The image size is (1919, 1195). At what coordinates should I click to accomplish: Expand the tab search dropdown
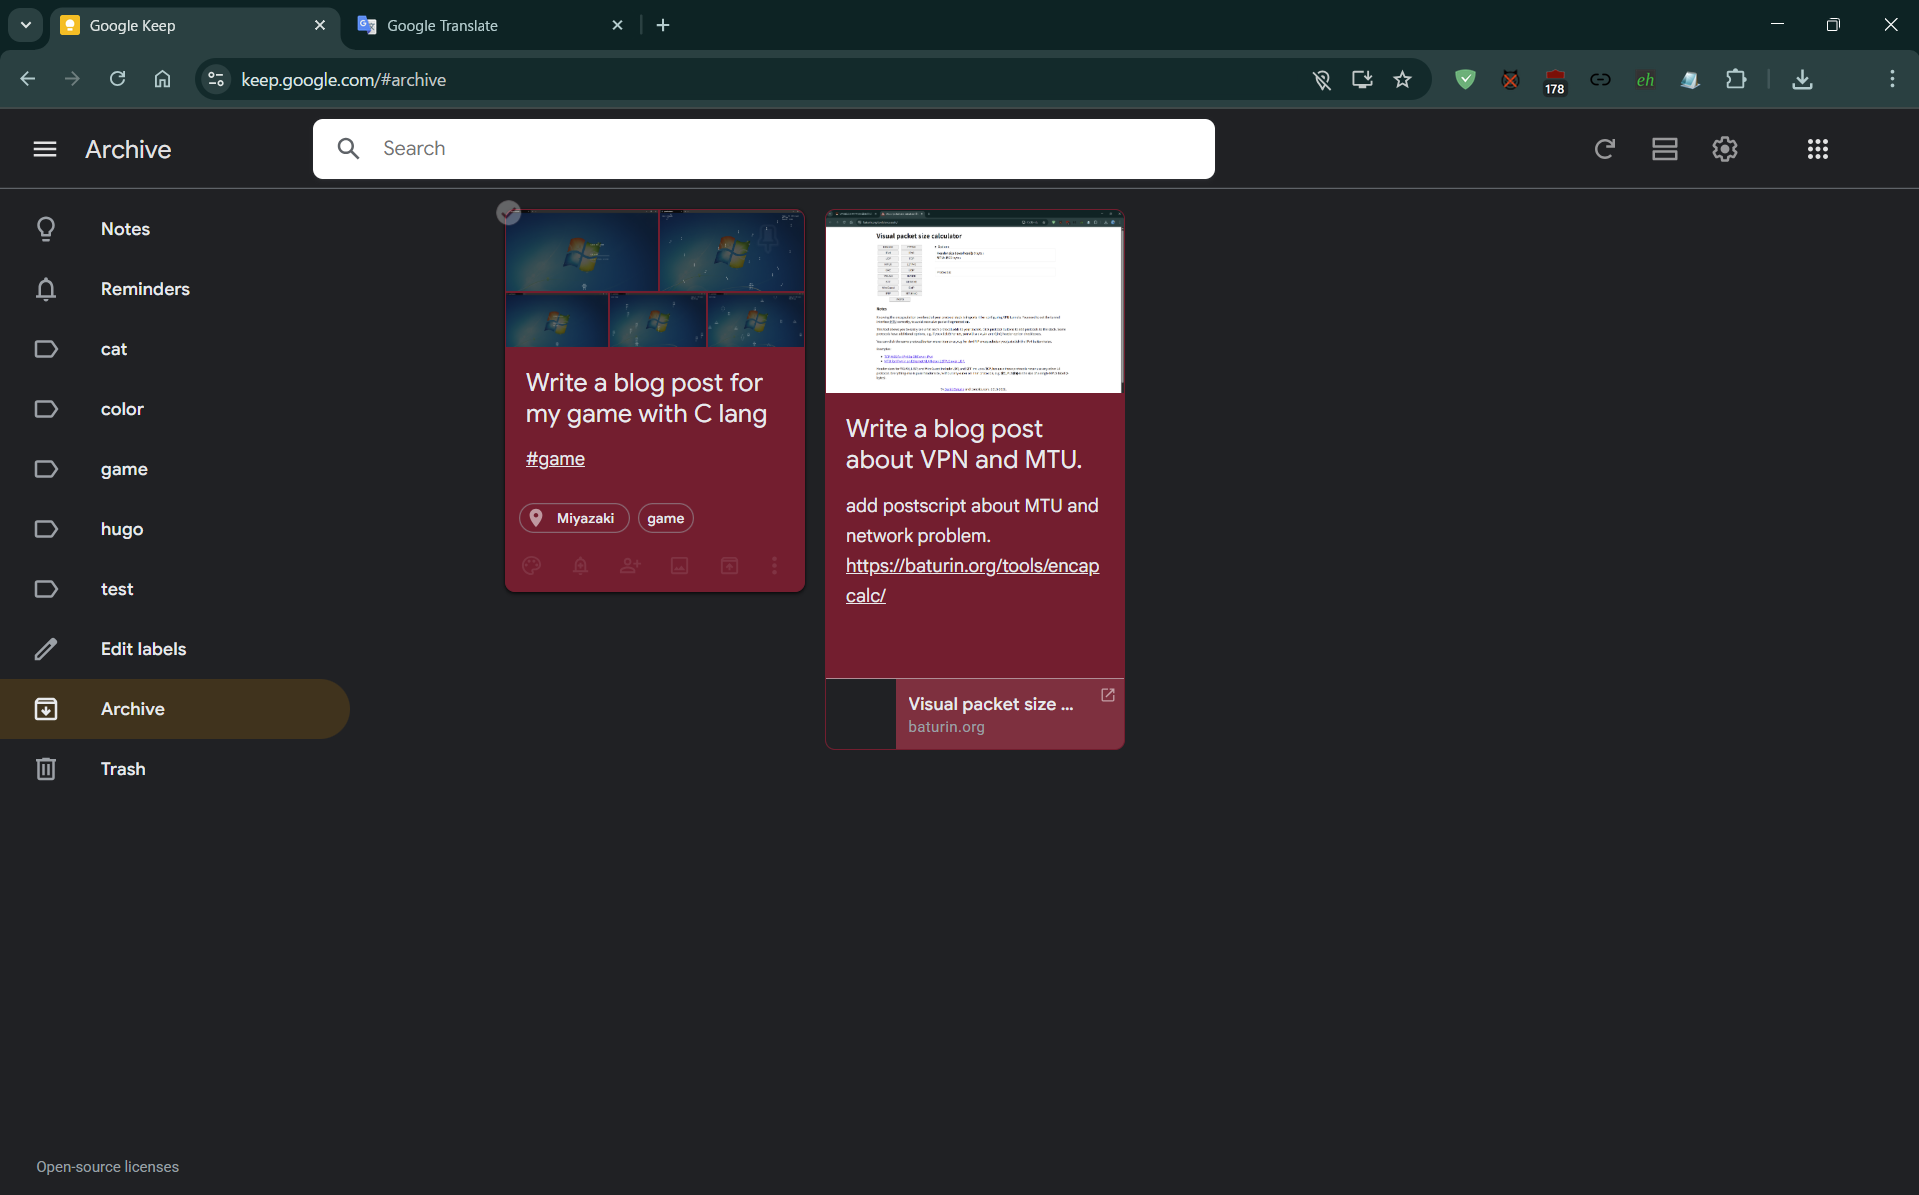click(x=26, y=26)
